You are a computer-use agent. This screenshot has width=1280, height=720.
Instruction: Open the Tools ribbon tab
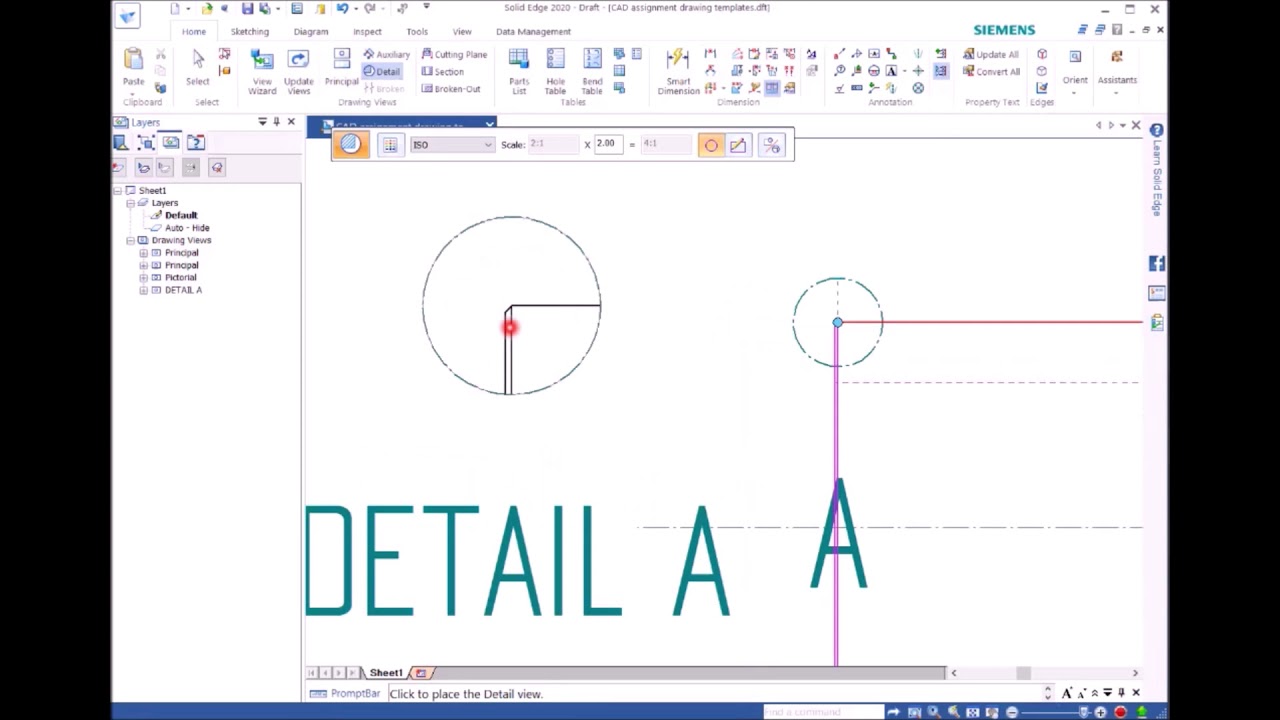coord(417,31)
